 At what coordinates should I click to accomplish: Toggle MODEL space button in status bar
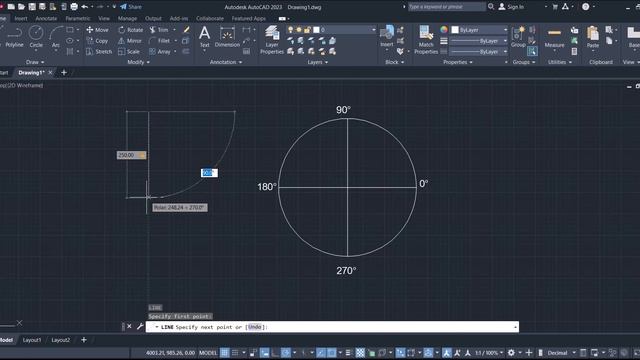click(x=208, y=353)
